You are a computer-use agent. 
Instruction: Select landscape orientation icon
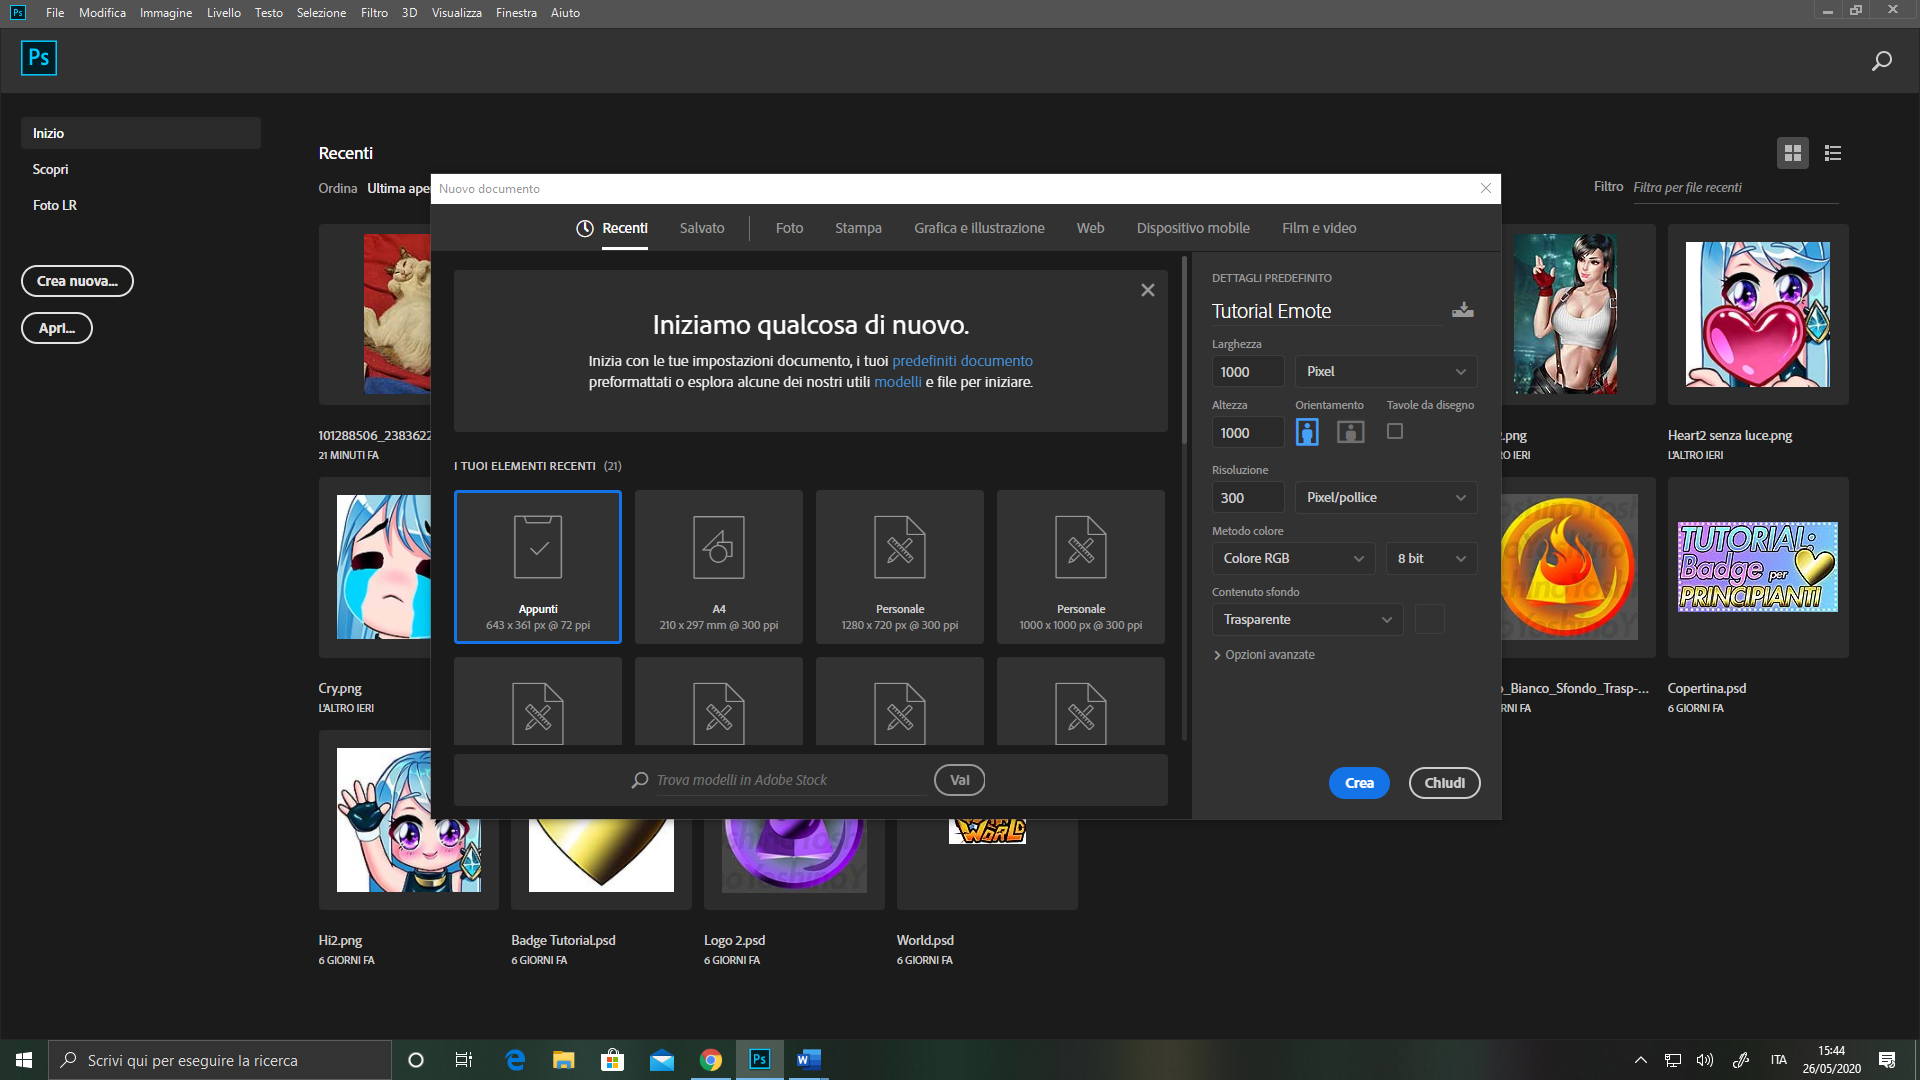point(1350,432)
